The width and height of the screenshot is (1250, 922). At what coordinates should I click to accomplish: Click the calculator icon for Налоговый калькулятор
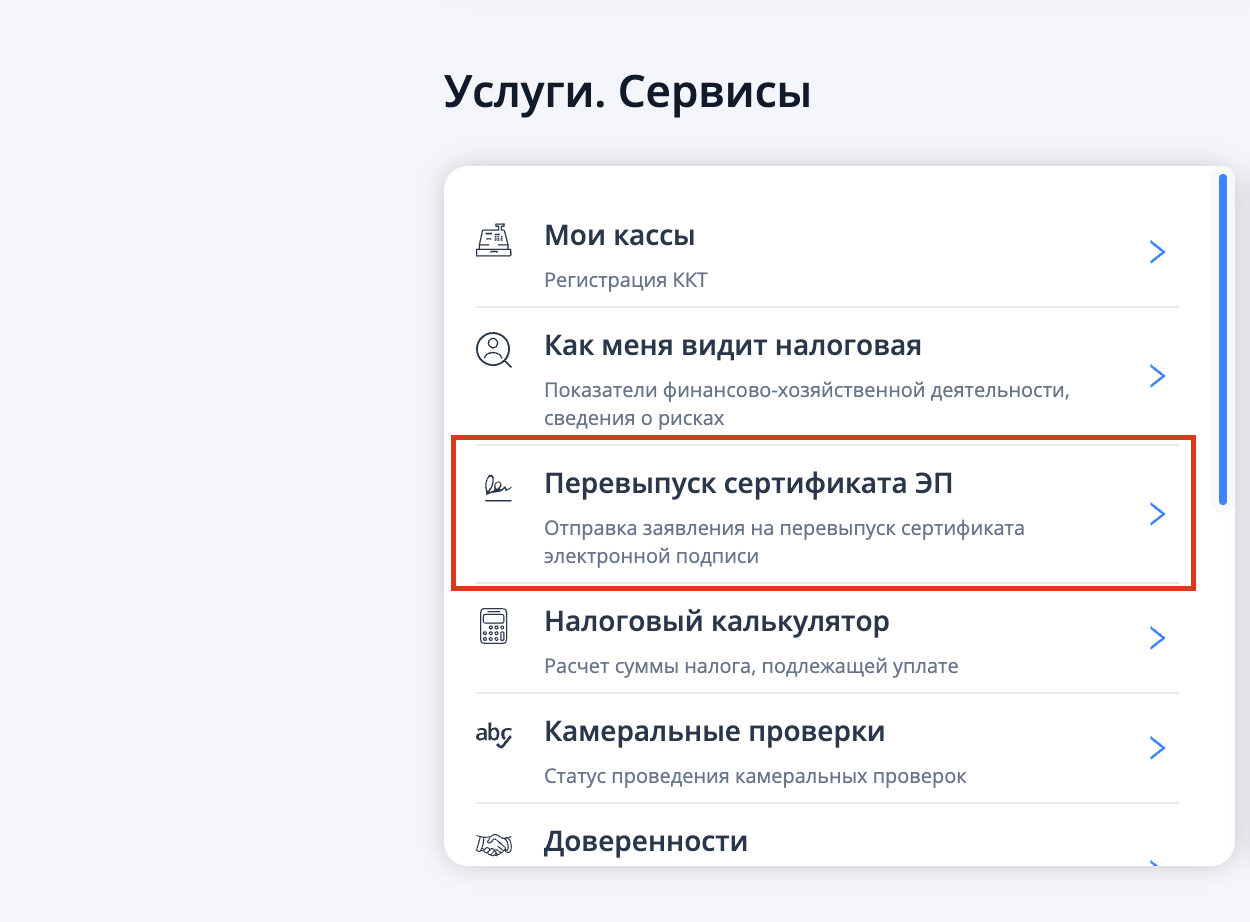point(493,626)
